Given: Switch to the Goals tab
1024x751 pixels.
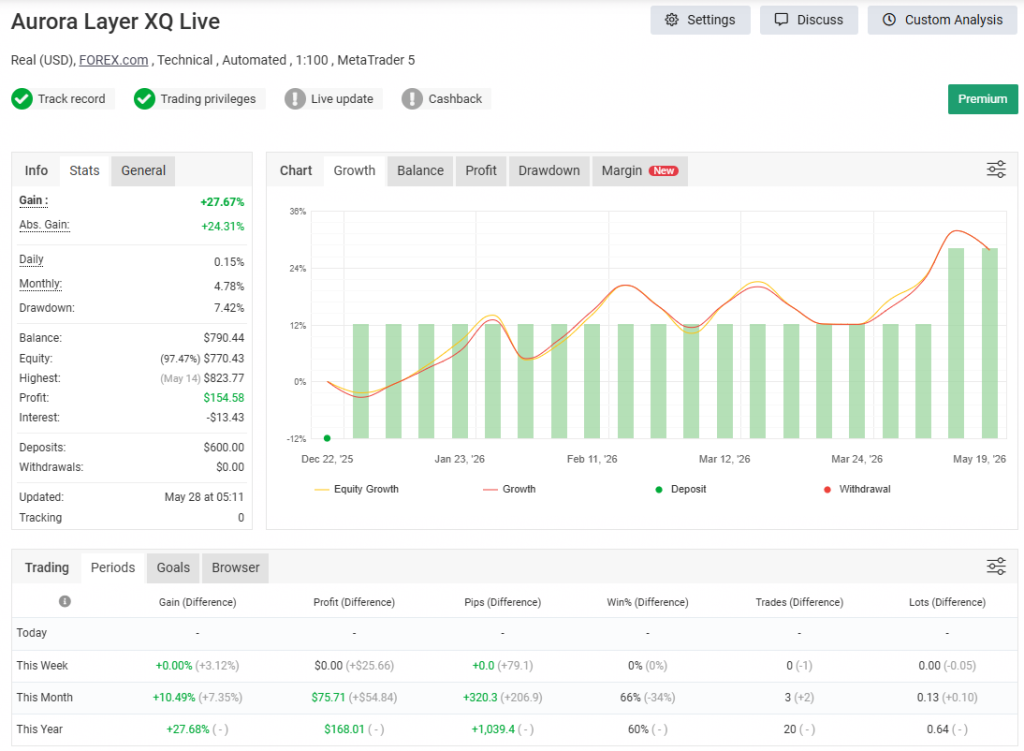Looking at the screenshot, I should point(173,567).
